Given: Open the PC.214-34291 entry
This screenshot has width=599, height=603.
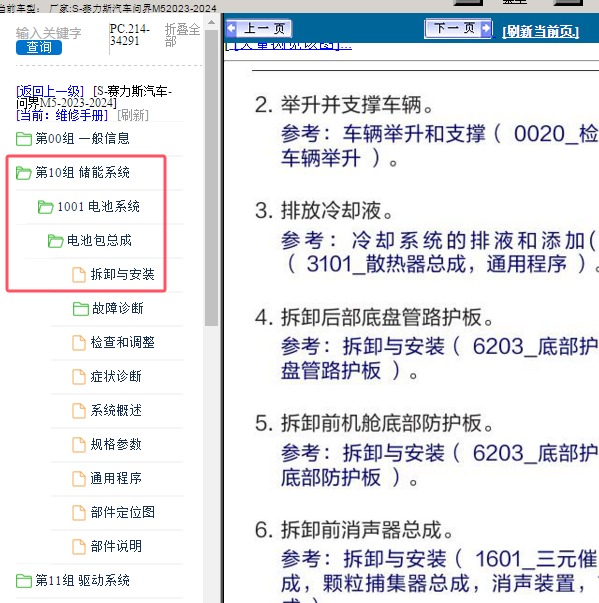Looking at the screenshot, I should click(129, 35).
